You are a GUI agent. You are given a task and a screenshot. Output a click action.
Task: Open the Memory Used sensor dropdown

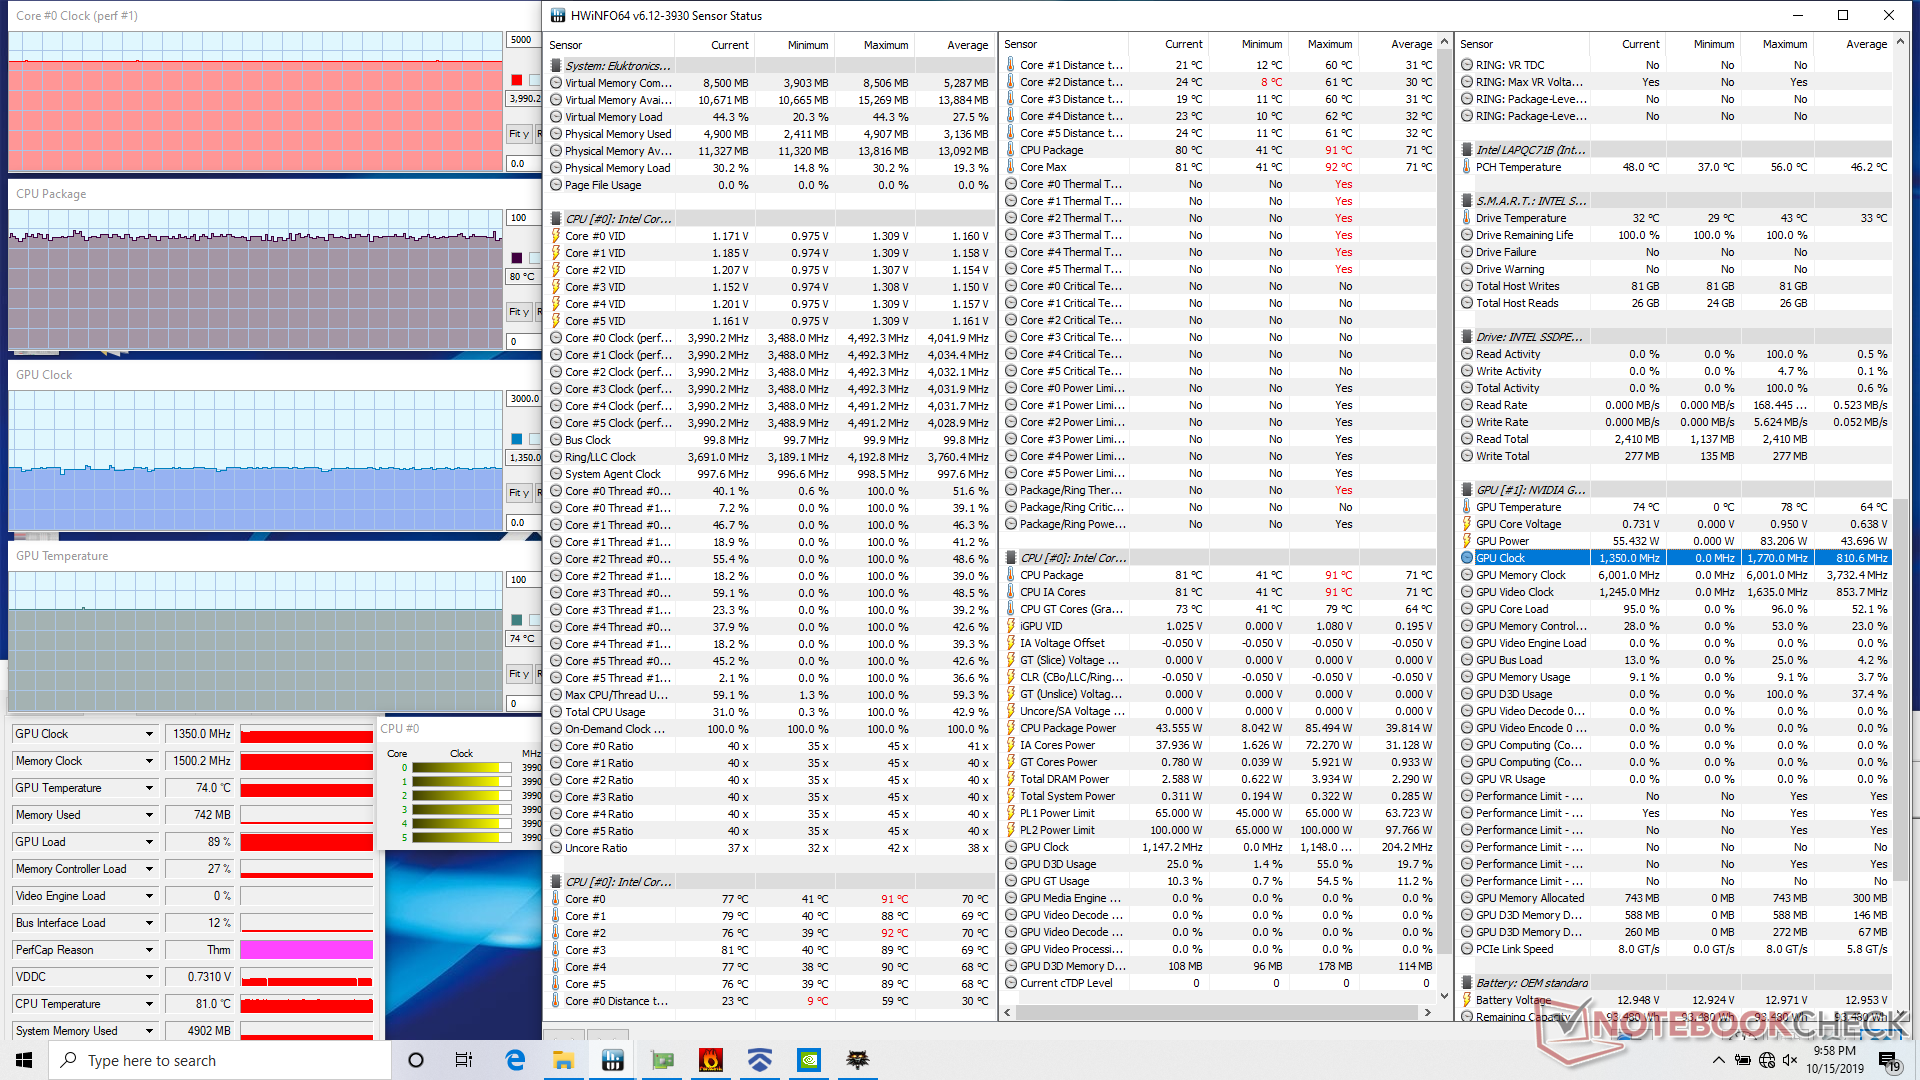[150, 815]
